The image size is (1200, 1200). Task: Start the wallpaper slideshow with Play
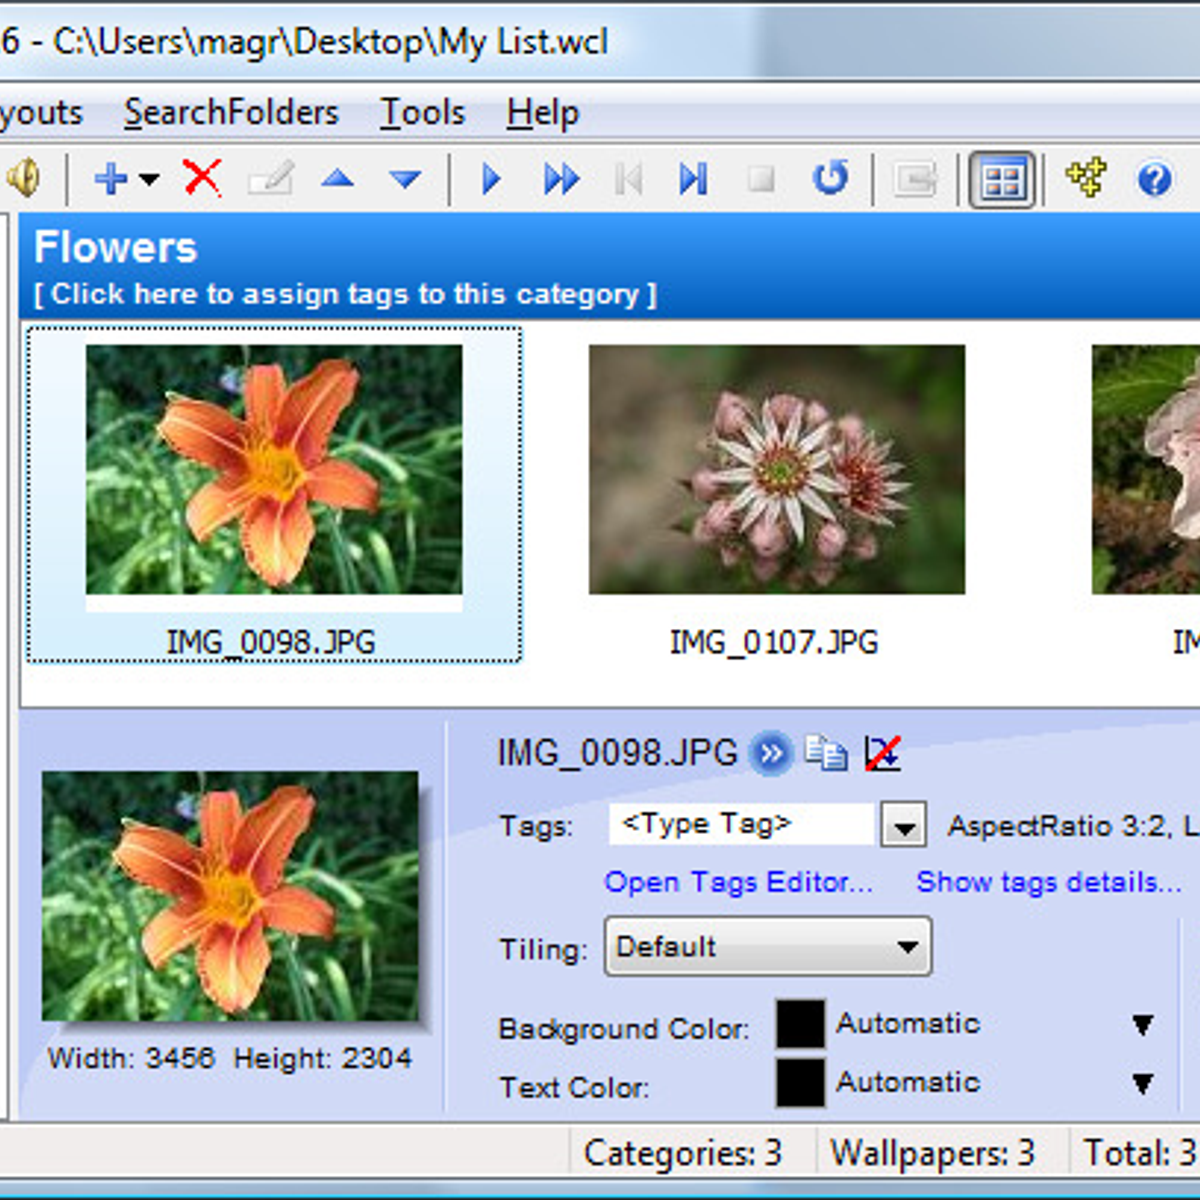point(490,178)
